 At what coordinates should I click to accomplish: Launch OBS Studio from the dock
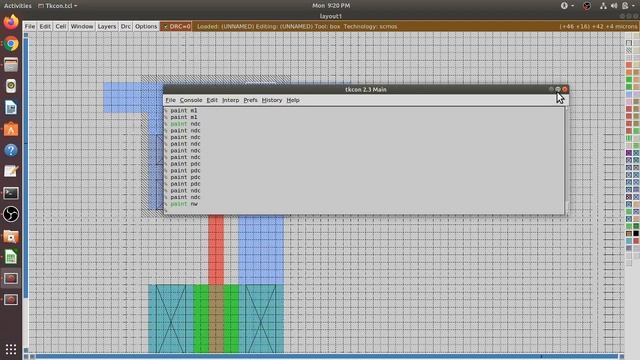[11, 214]
